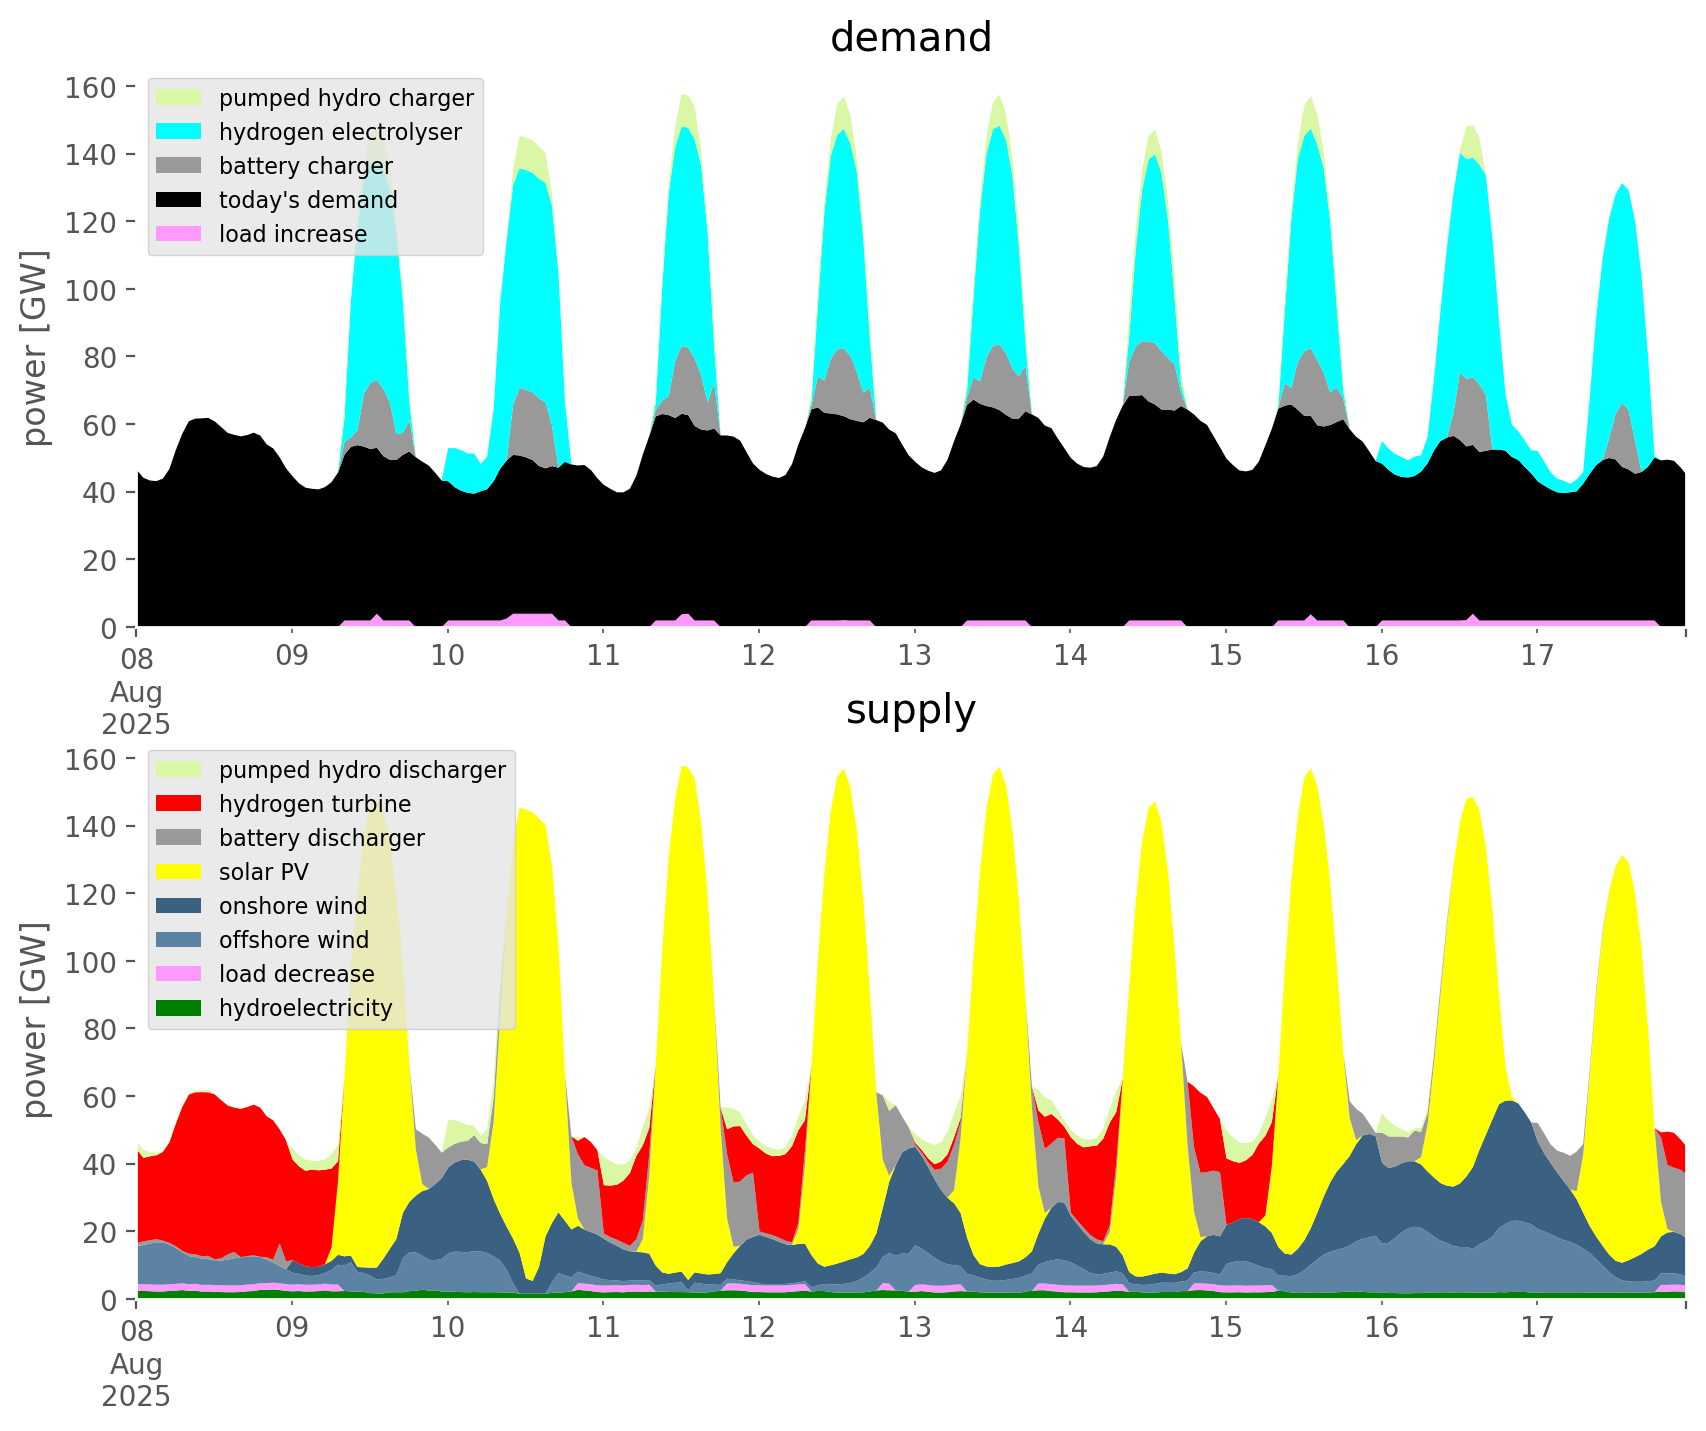
Task: Click the green hydroelectricity legend swatch
Action: click(x=179, y=1008)
